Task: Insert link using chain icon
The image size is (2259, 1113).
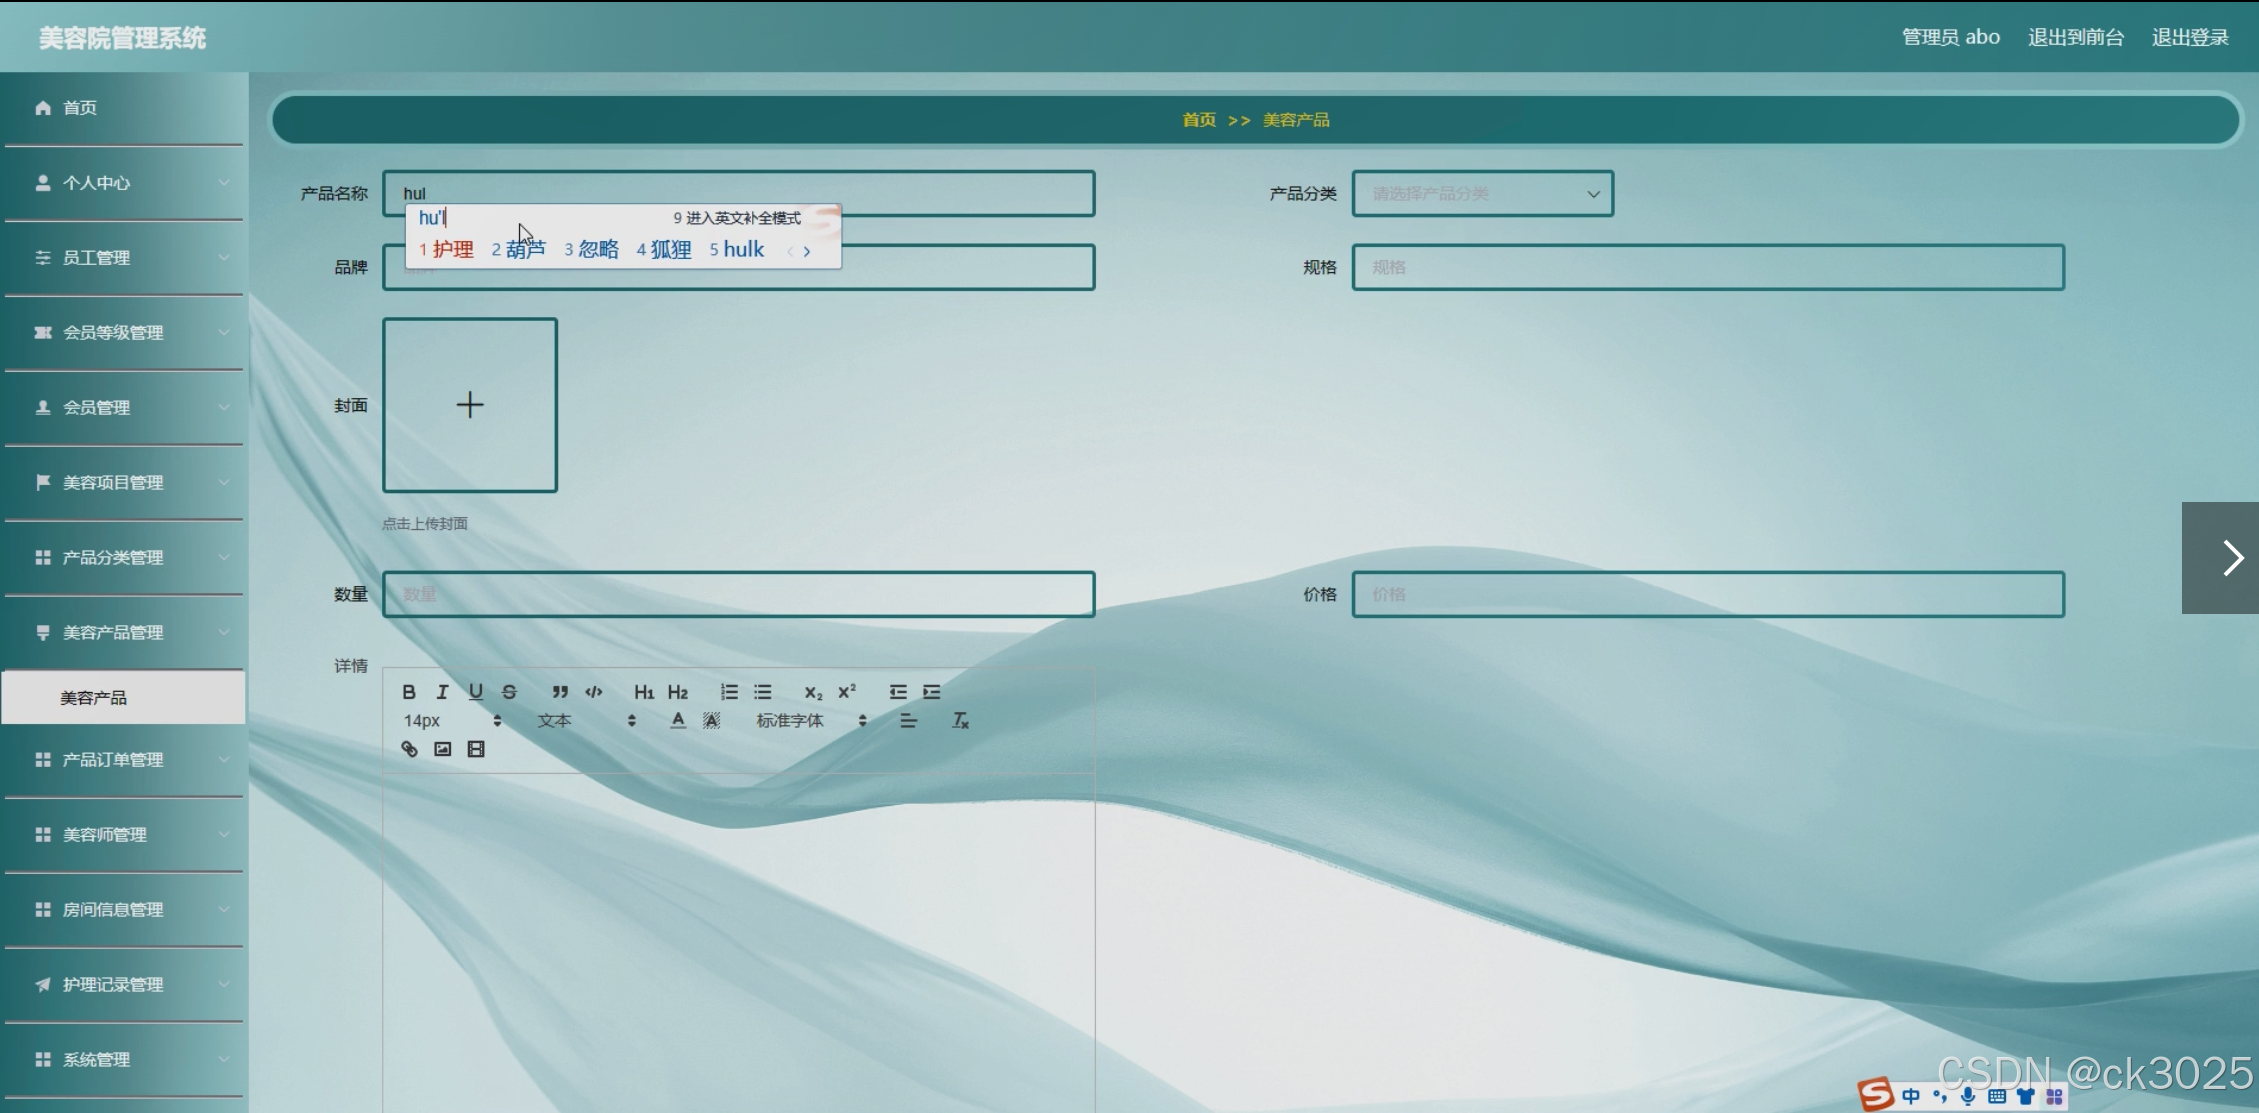Action: (x=409, y=749)
